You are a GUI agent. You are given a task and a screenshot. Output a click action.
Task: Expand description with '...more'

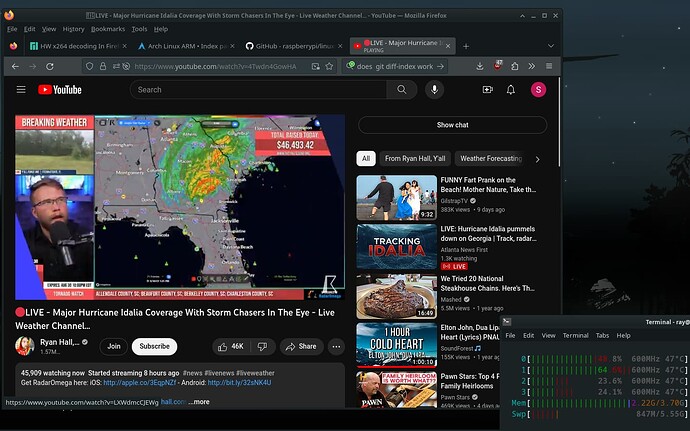click(199, 401)
